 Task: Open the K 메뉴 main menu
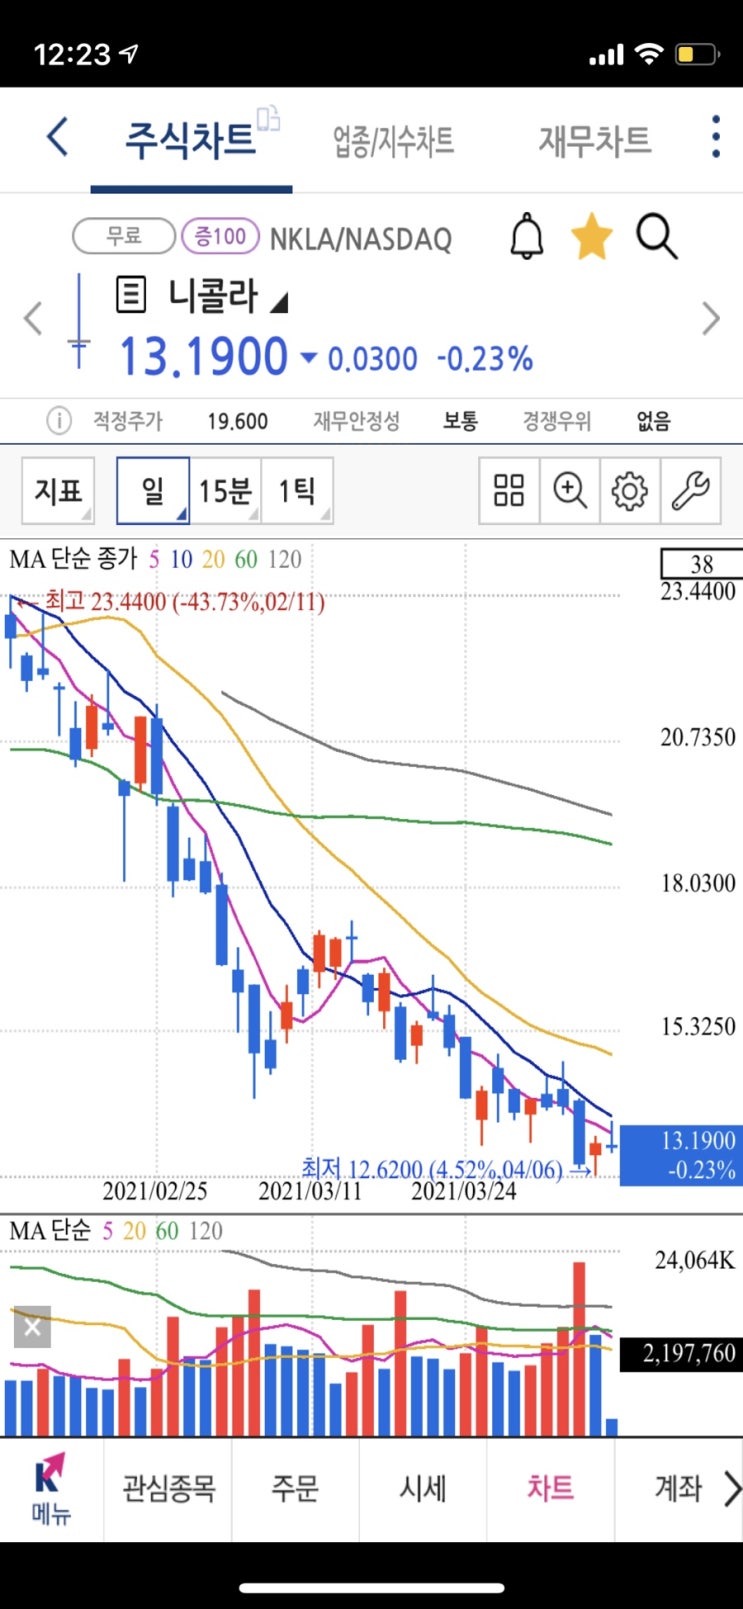pos(51,1489)
